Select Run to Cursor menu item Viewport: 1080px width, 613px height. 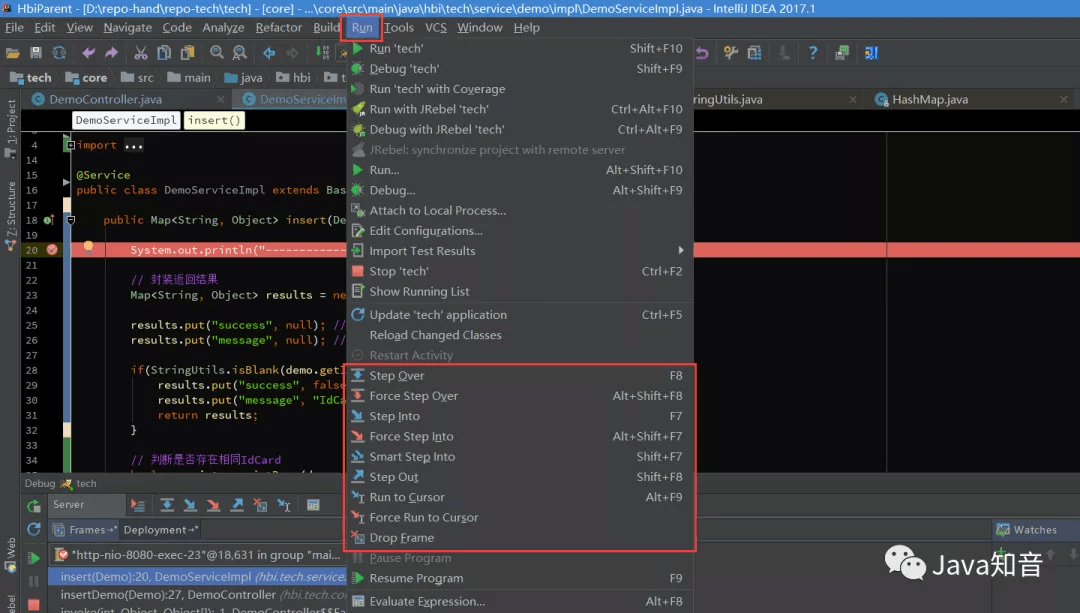coord(520,497)
